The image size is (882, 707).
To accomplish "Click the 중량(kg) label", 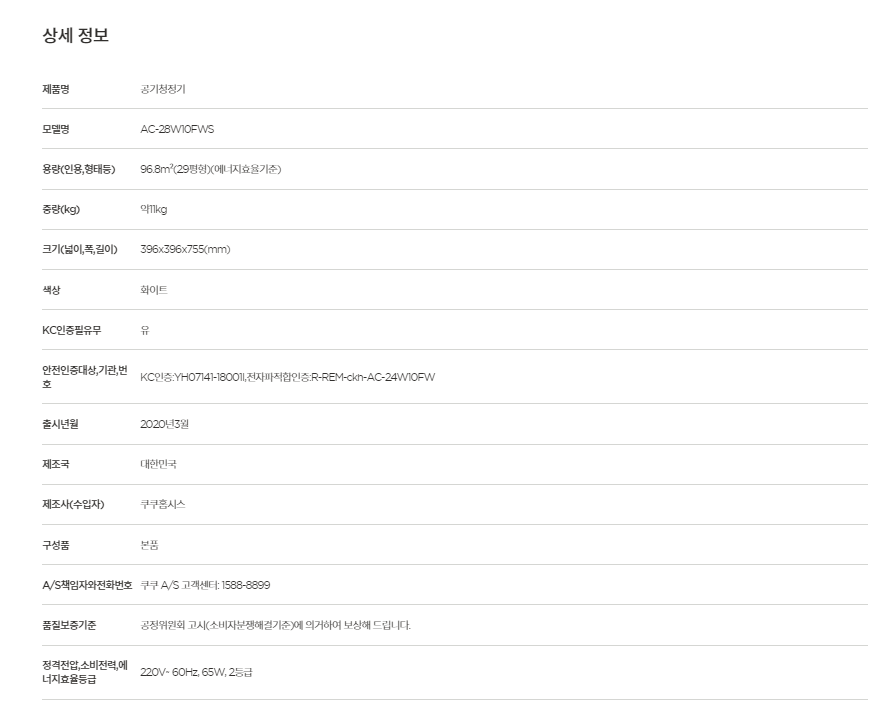I will pyautogui.click(x=61, y=209).
